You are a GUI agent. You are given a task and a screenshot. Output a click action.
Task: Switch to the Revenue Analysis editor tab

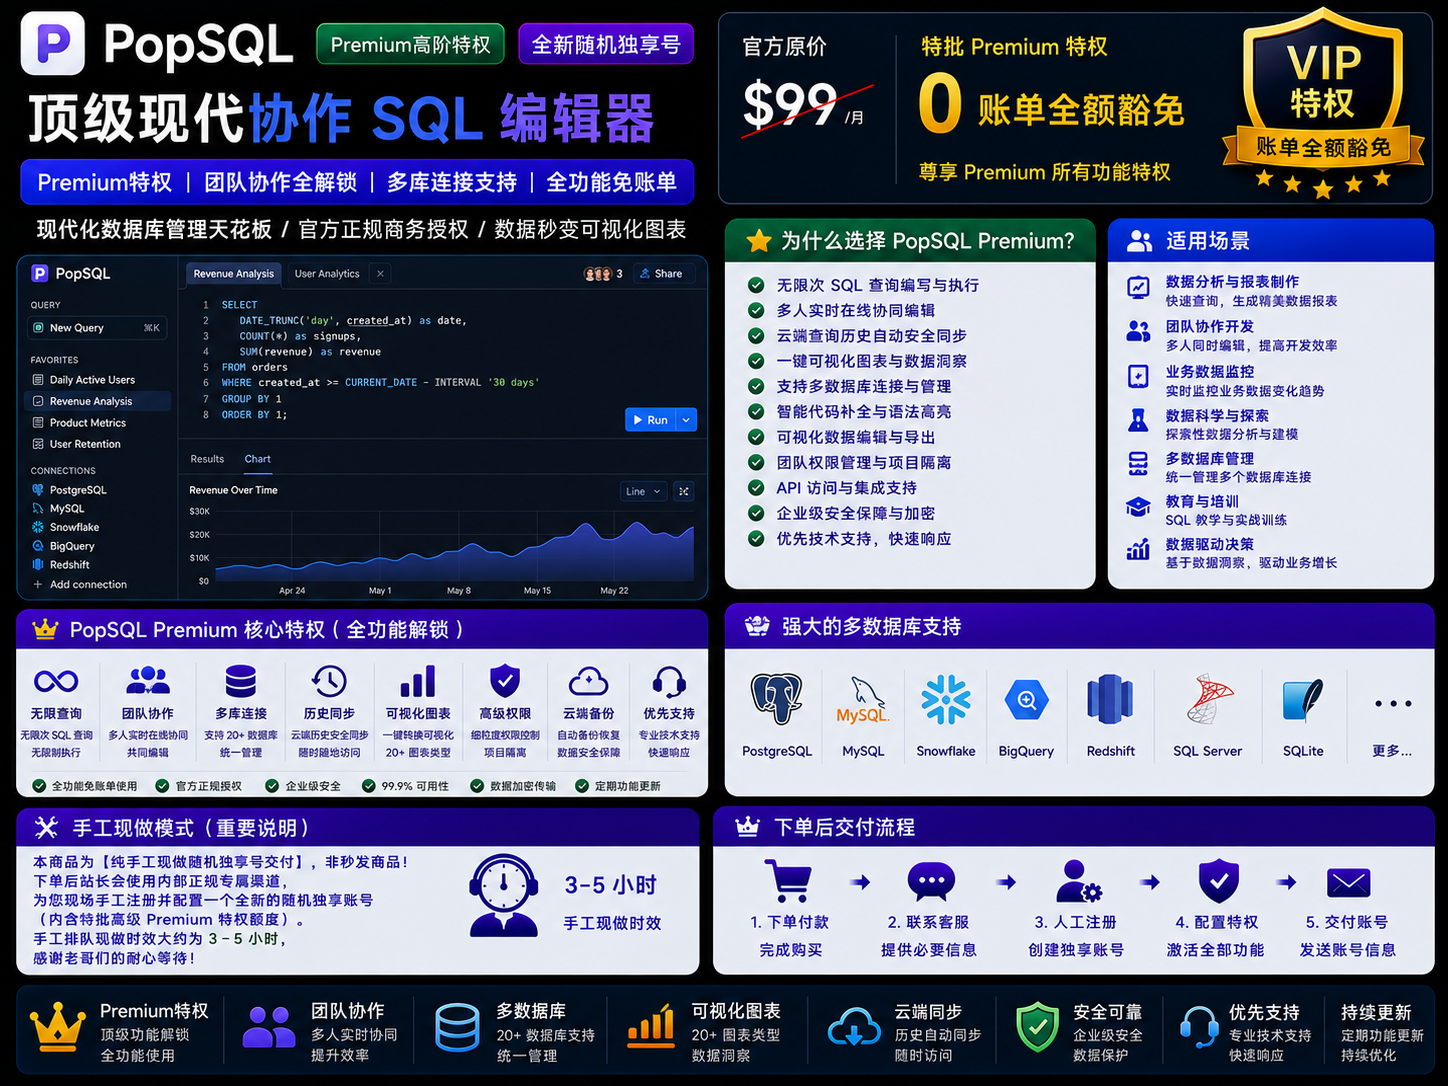[233, 273]
